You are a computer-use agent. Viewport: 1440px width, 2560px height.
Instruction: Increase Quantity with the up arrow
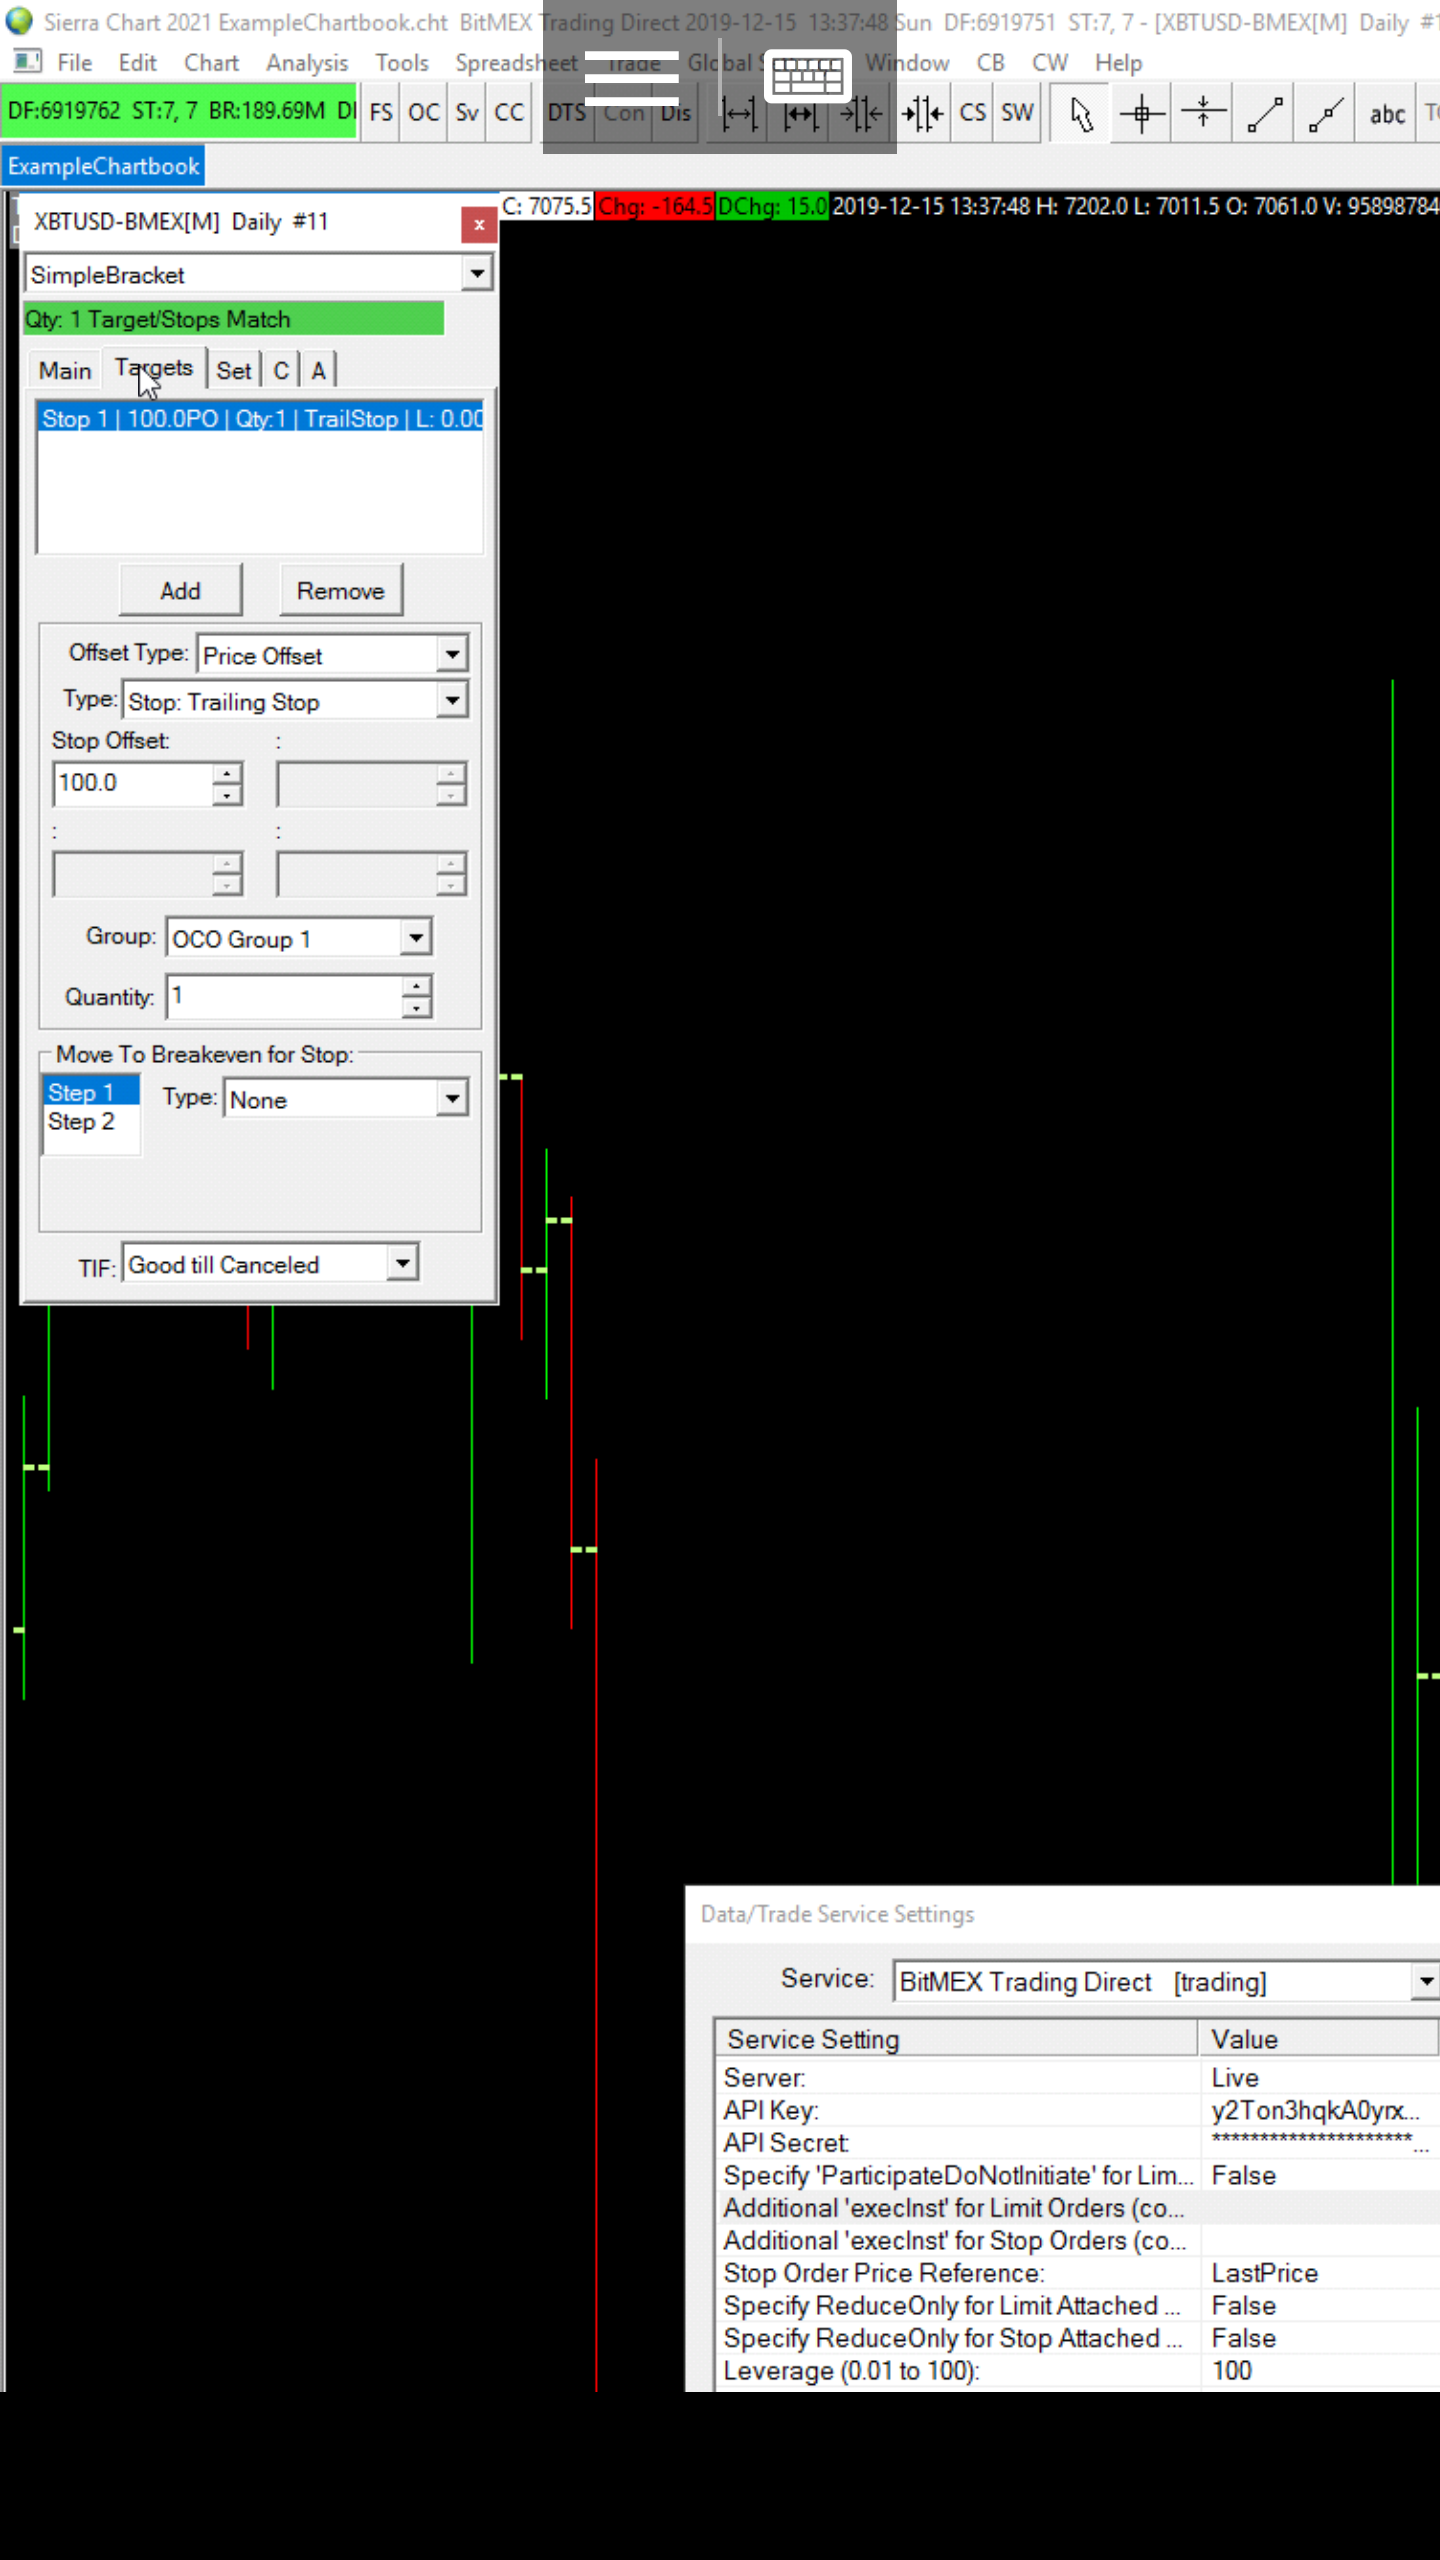click(417, 987)
